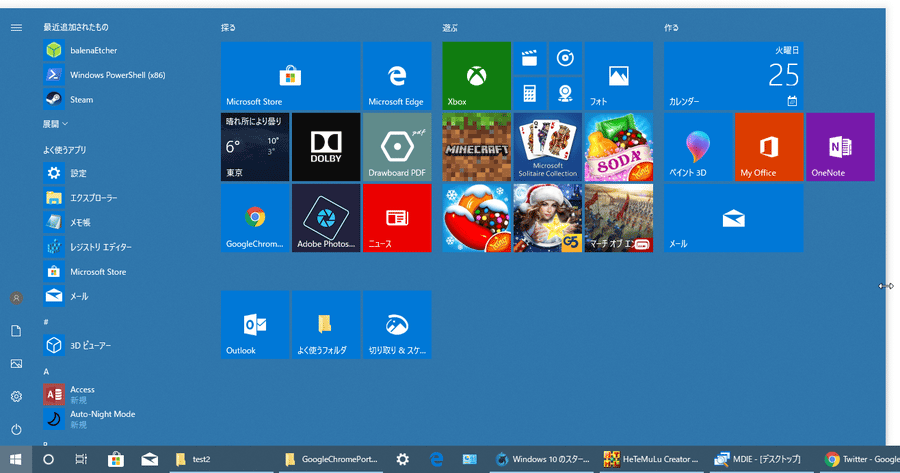This screenshot has height=473, width=900.
Task: Open the ニュース news tile
Action: tap(397, 218)
